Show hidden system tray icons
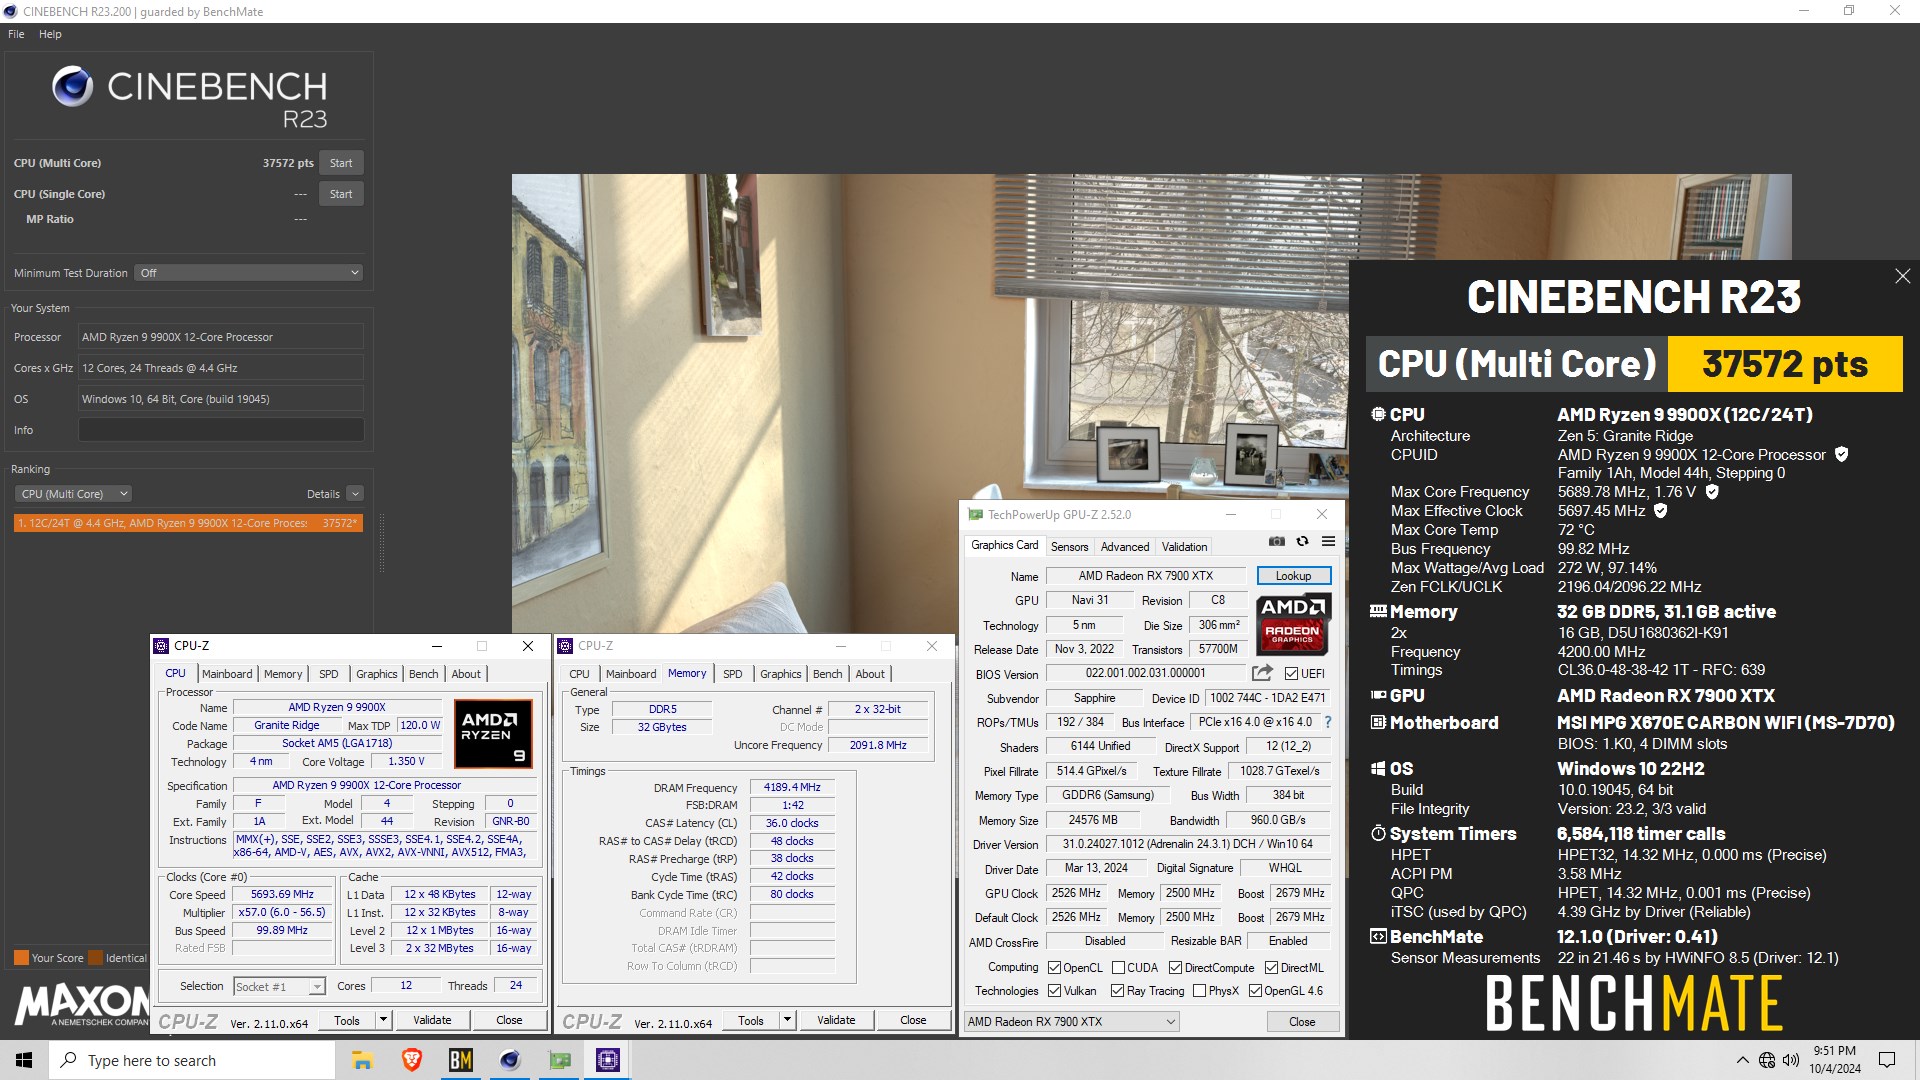 coord(1742,1060)
